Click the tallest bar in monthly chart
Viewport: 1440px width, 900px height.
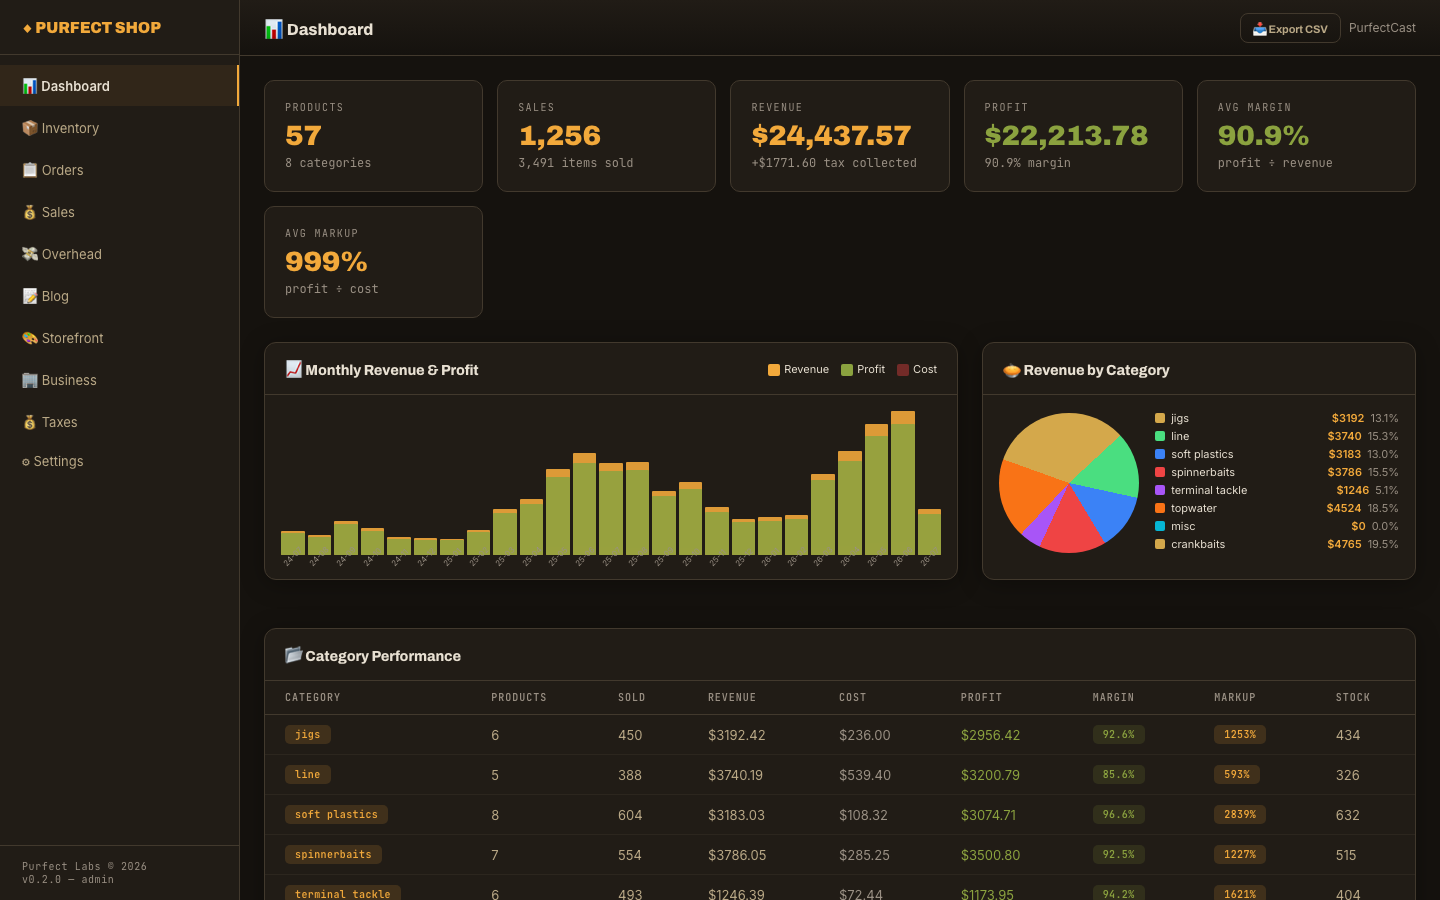pyautogui.click(x=903, y=483)
